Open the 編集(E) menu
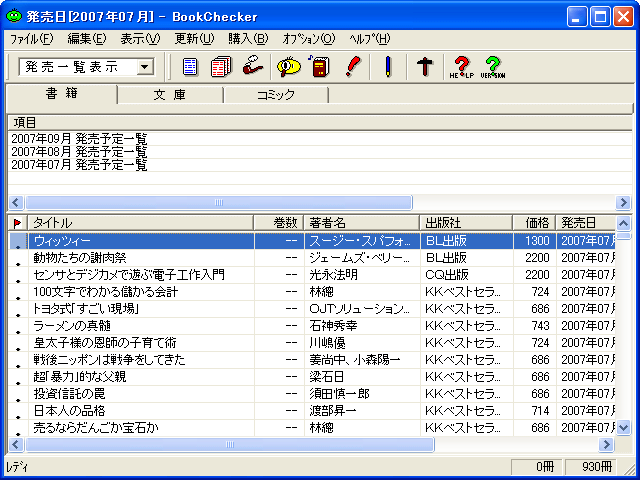 pos(87,39)
